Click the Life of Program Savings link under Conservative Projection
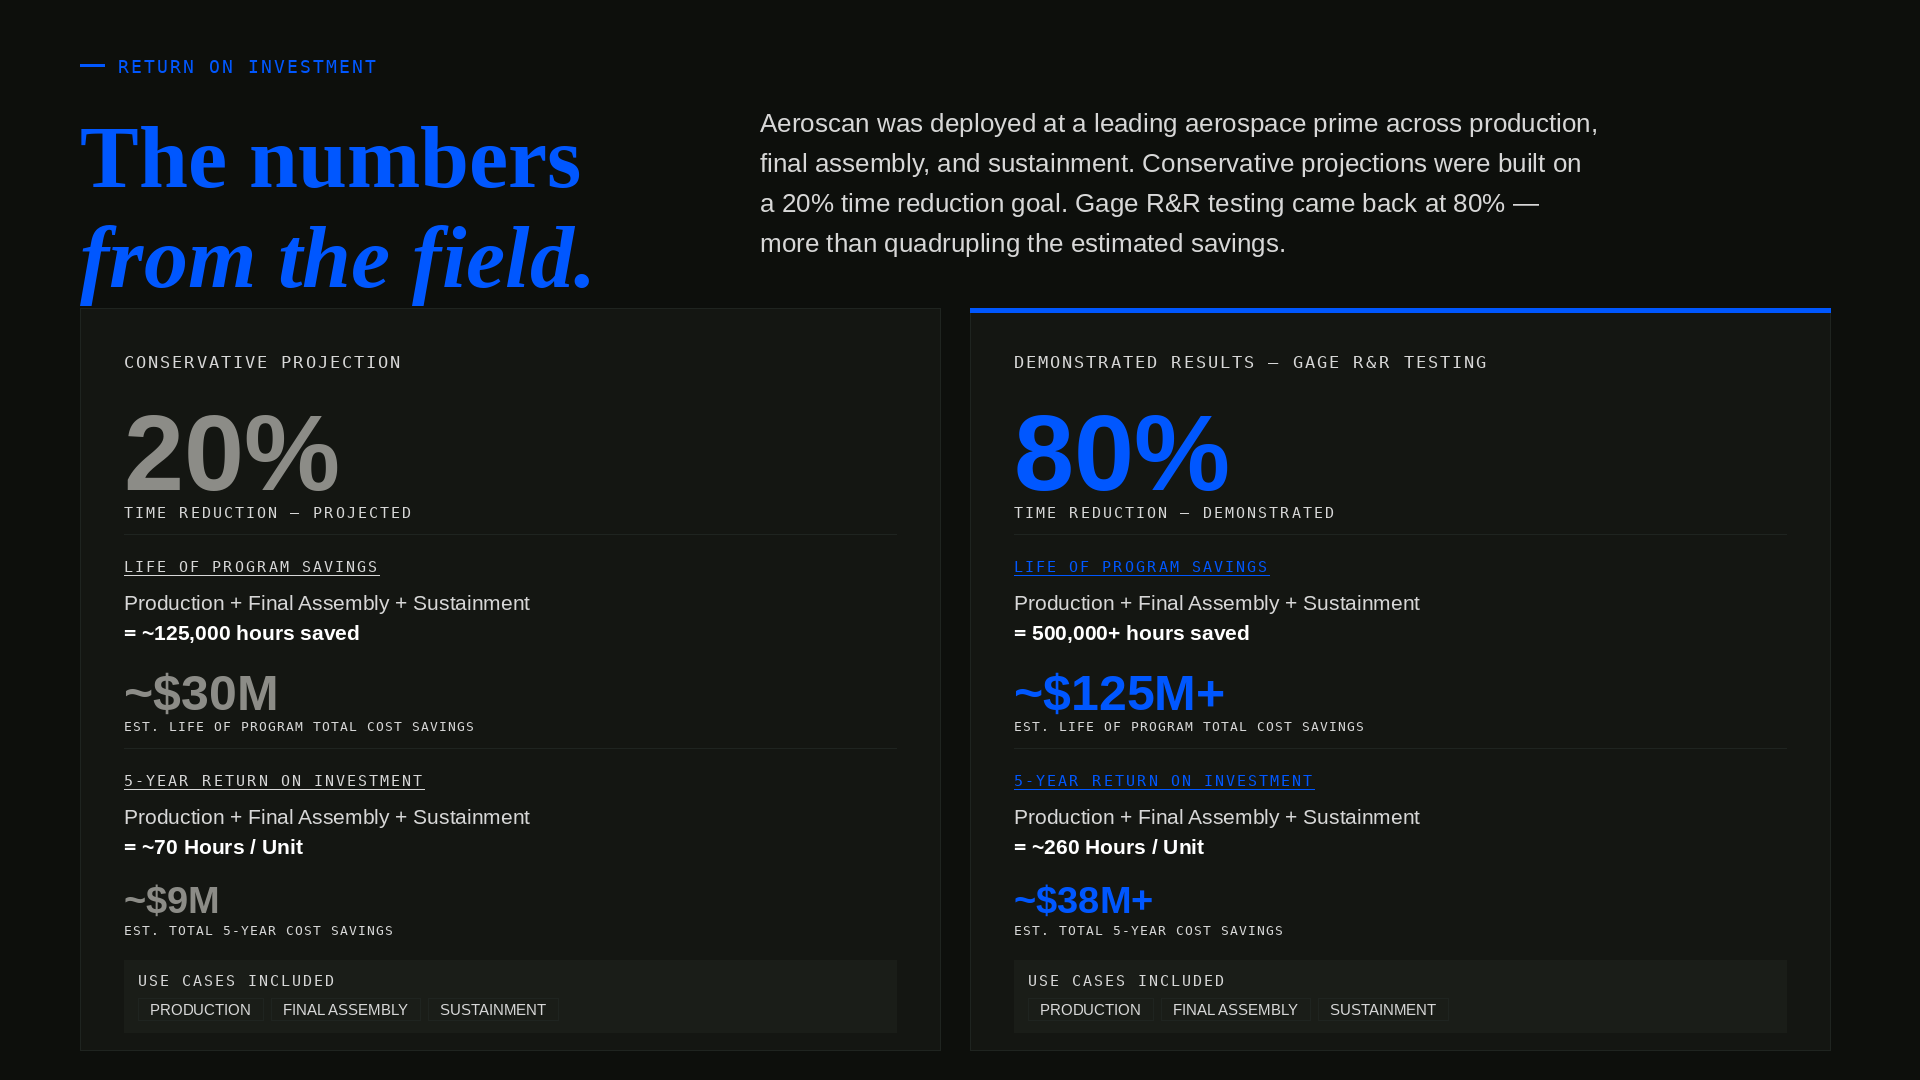The image size is (1920, 1080). pos(251,567)
